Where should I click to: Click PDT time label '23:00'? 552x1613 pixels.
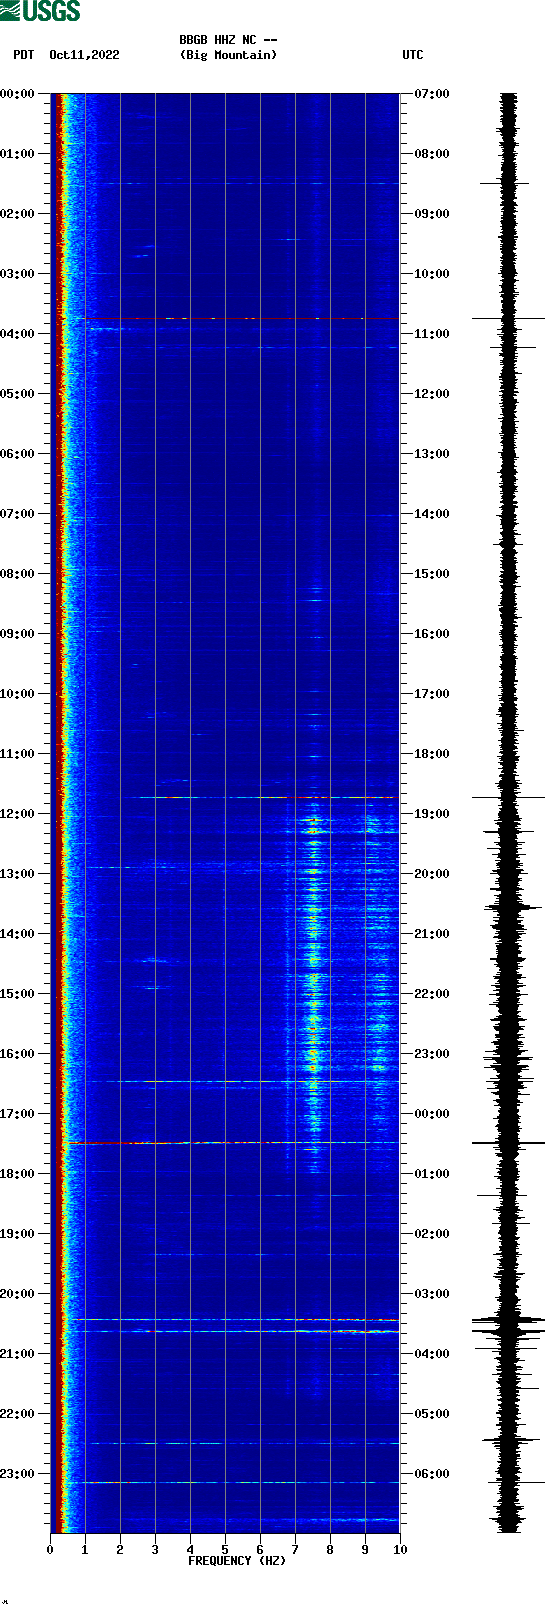(x=17, y=1474)
